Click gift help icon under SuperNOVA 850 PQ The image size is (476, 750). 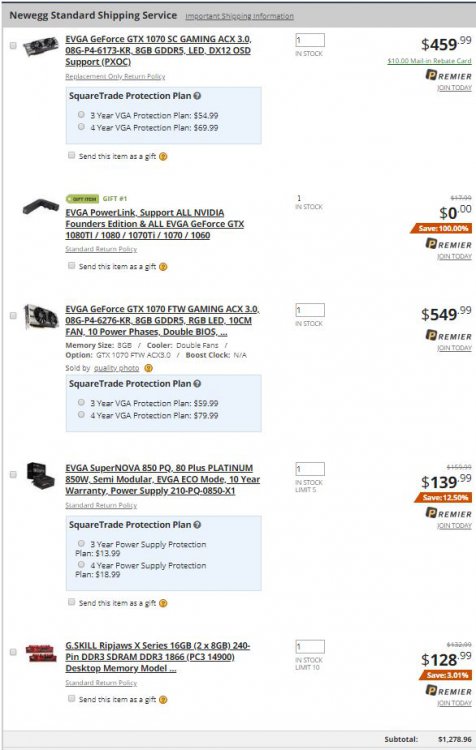tap(163, 603)
